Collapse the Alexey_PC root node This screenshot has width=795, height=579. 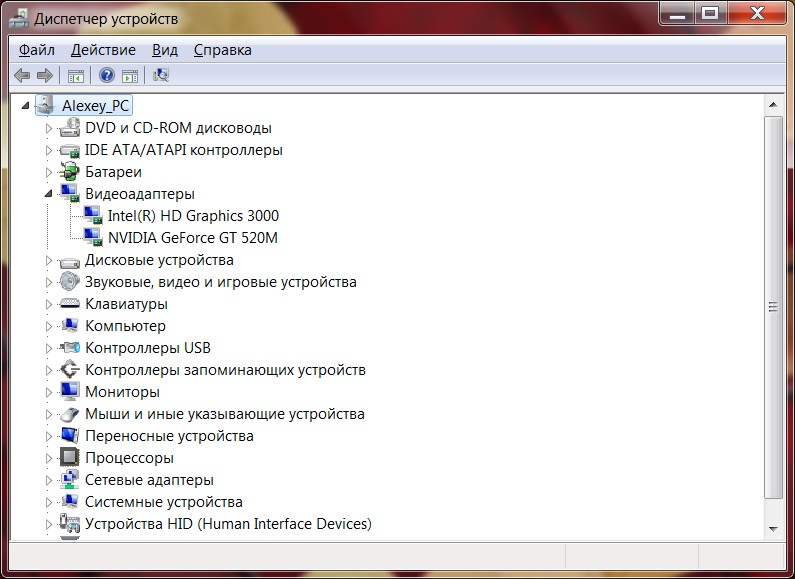[26, 105]
